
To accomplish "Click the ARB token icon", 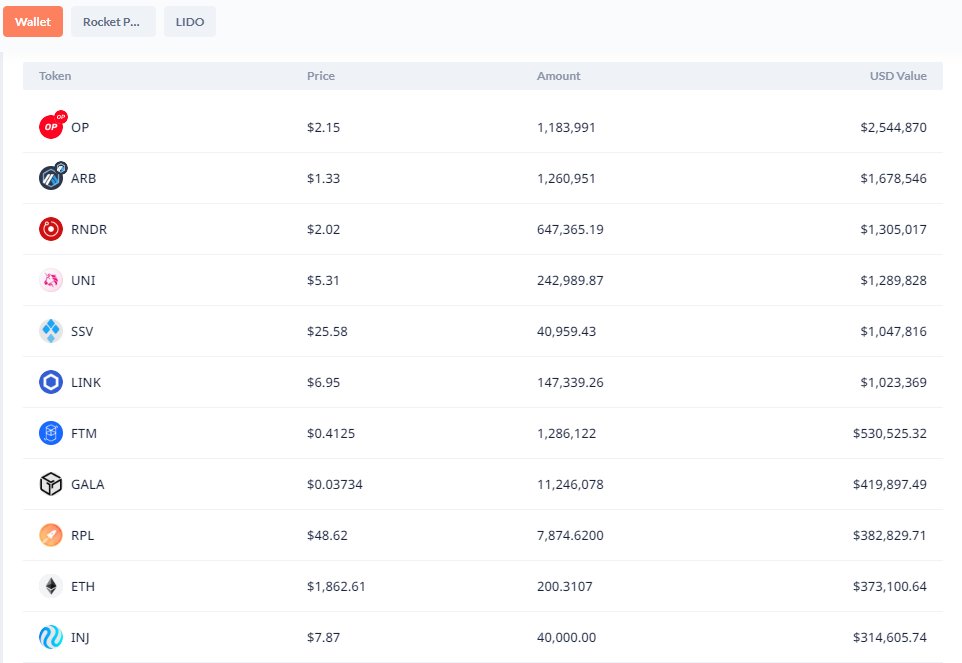I will [52, 177].
